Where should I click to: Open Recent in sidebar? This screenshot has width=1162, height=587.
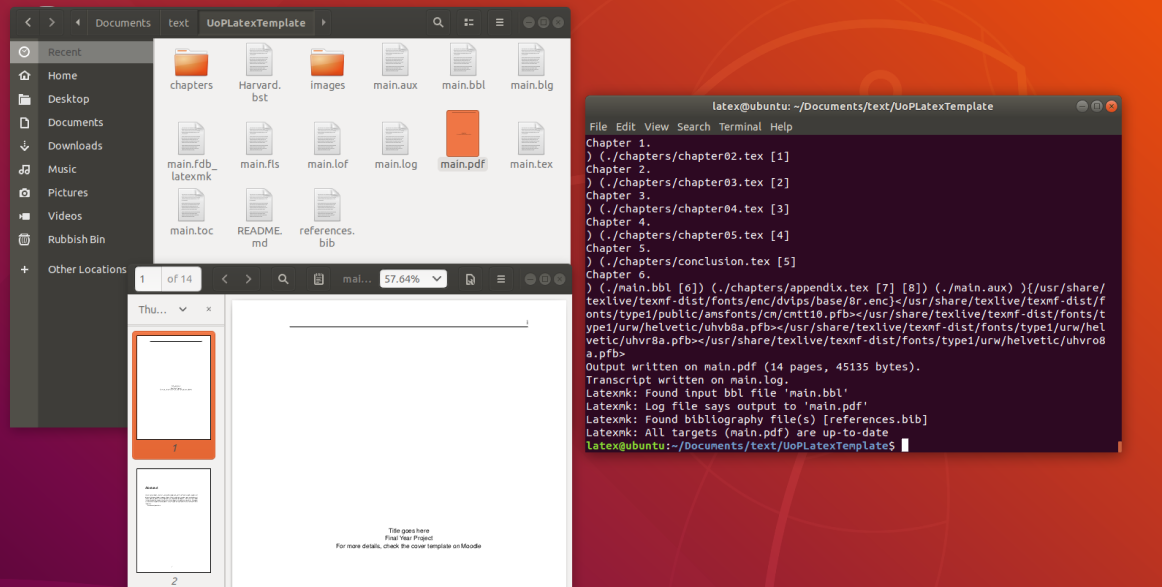pyautogui.click(x=82, y=52)
